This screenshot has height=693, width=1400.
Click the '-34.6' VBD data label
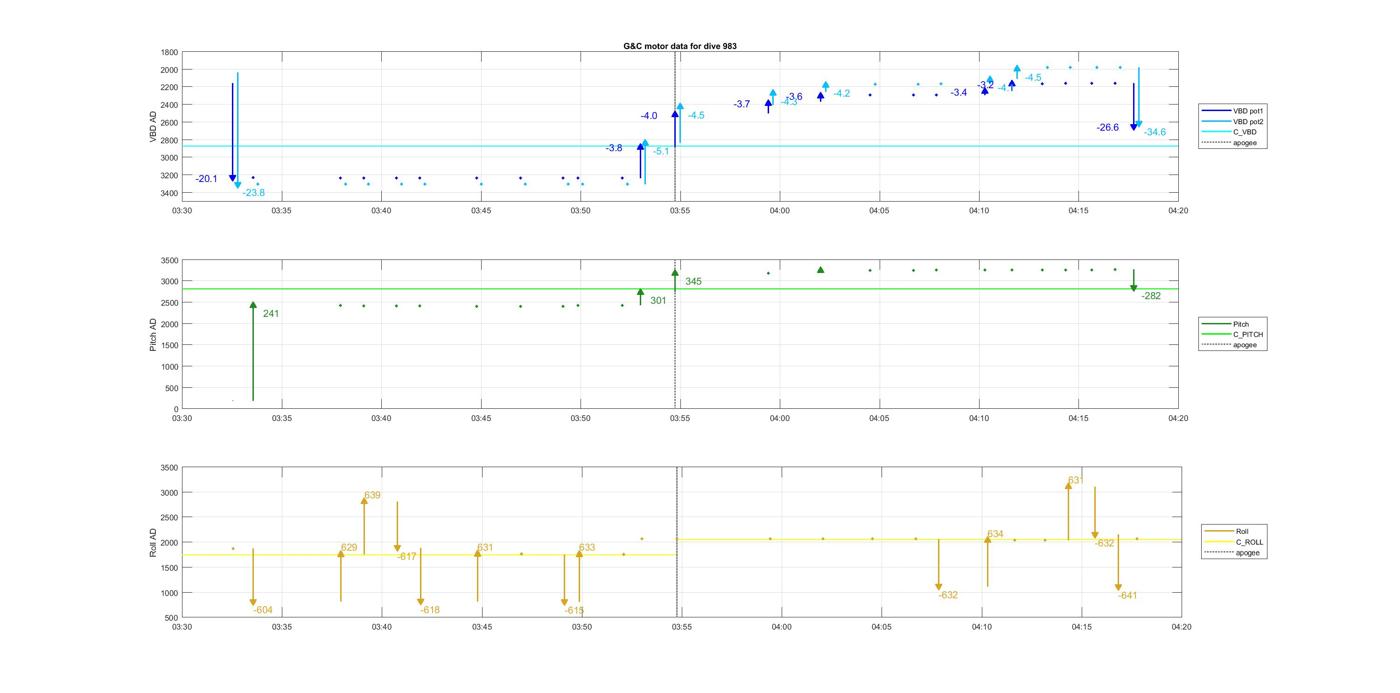click(x=1155, y=132)
